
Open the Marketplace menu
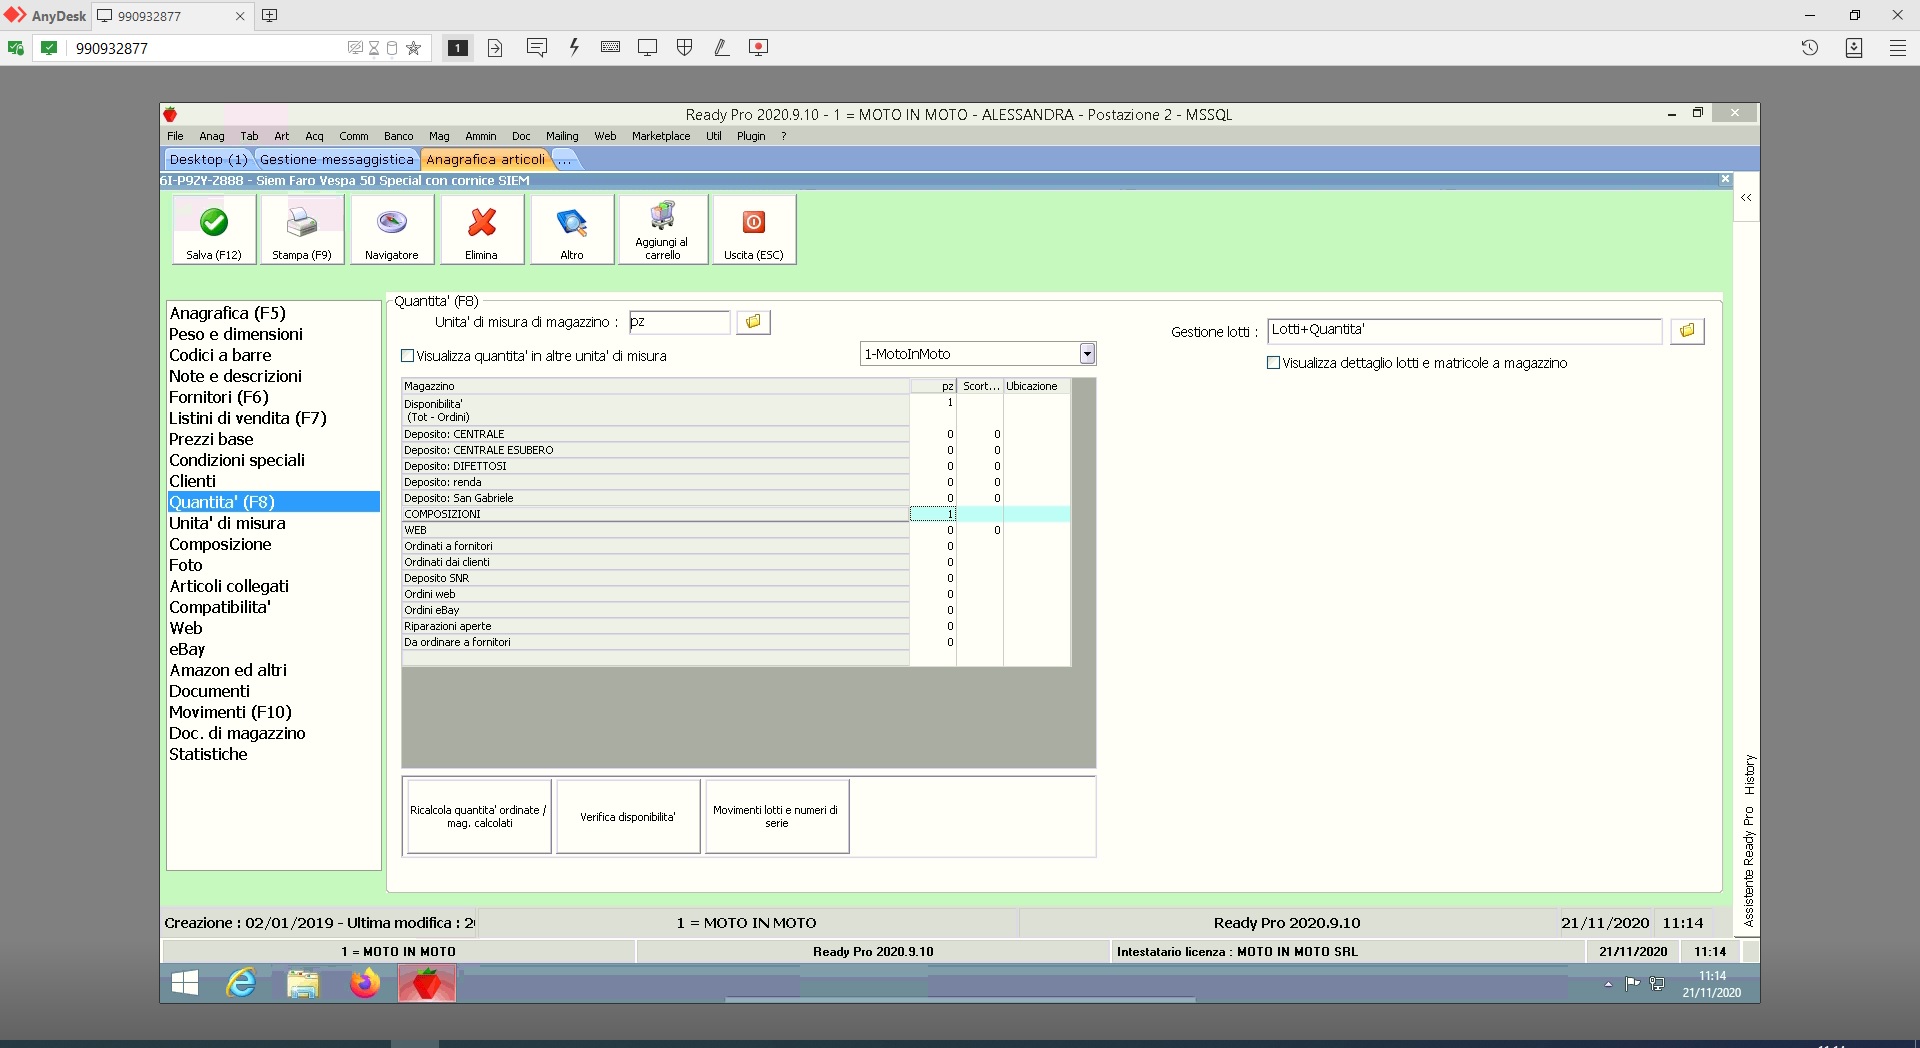[661, 136]
